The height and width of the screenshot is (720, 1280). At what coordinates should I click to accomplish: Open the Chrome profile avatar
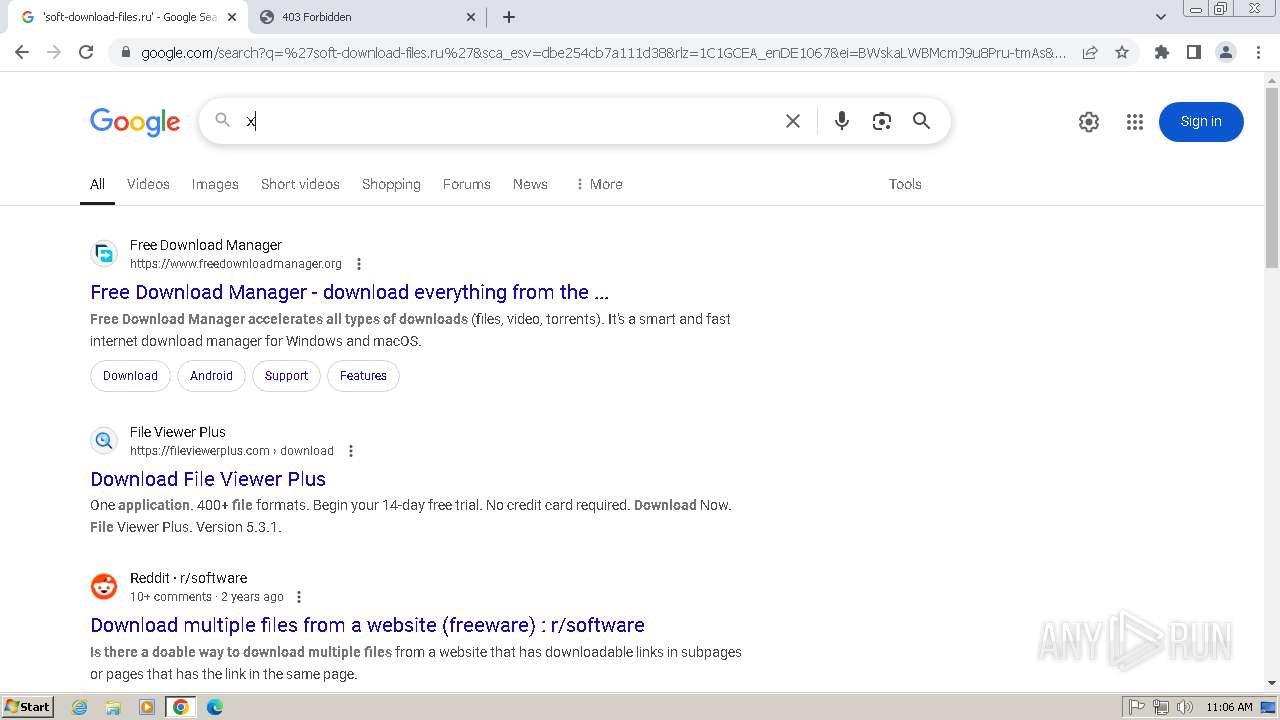tap(1226, 52)
